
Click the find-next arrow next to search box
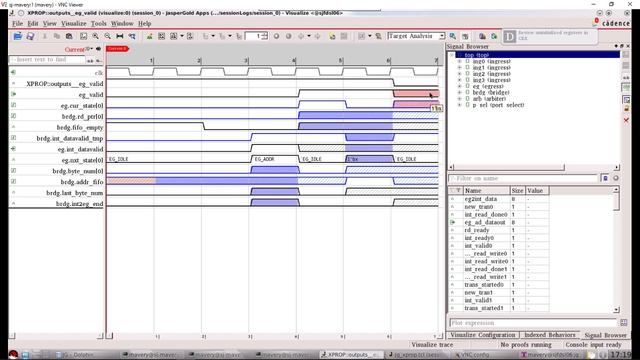coord(98,60)
